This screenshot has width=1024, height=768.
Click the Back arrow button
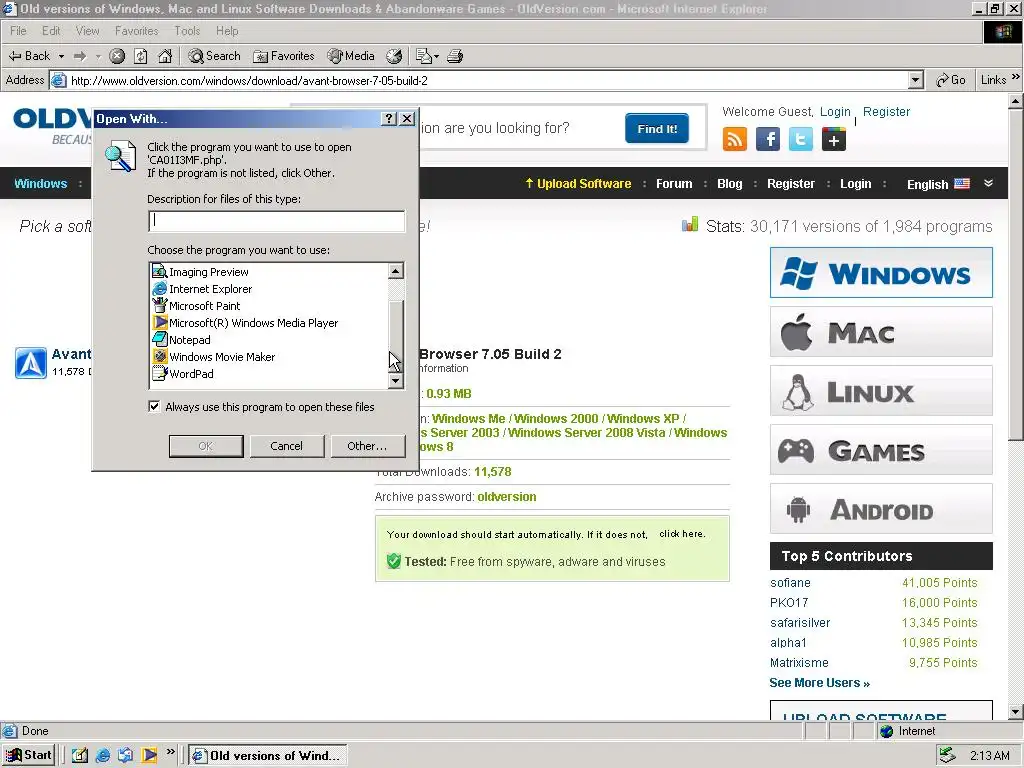29,56
